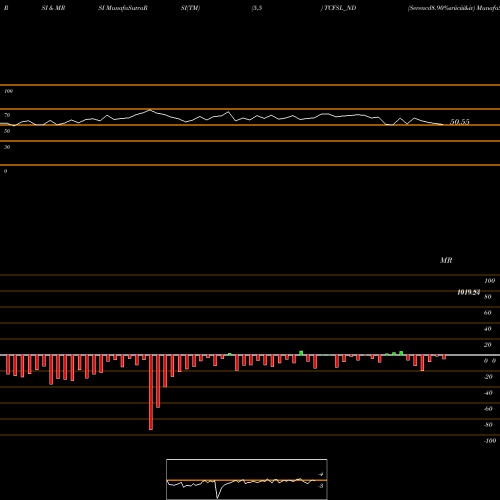Click the mini overview chart at bottom

coord(247,479)
